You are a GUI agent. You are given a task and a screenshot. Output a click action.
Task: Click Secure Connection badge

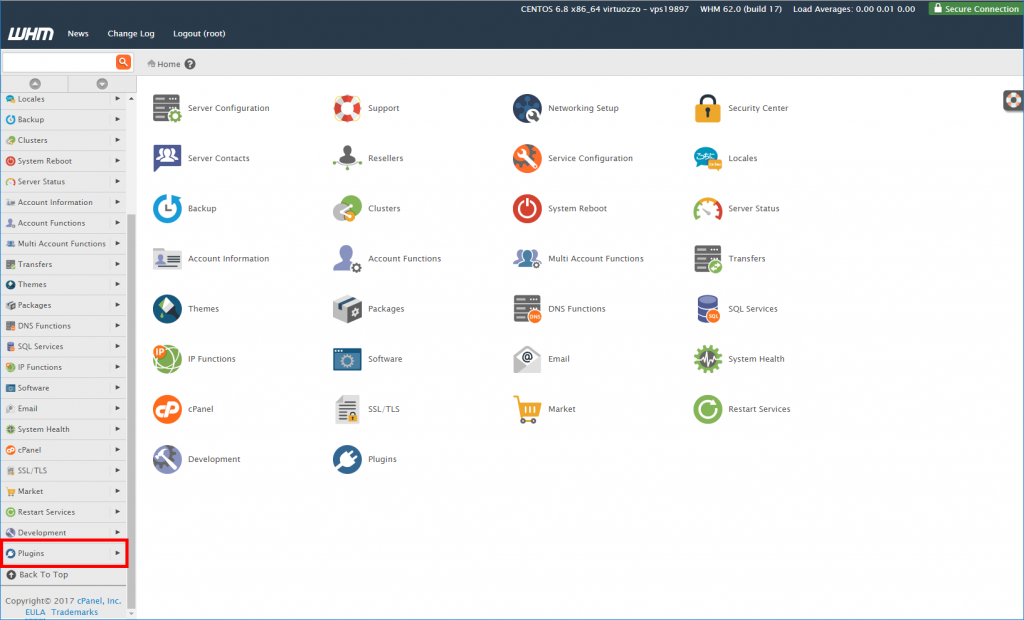(x=976, y=8)
